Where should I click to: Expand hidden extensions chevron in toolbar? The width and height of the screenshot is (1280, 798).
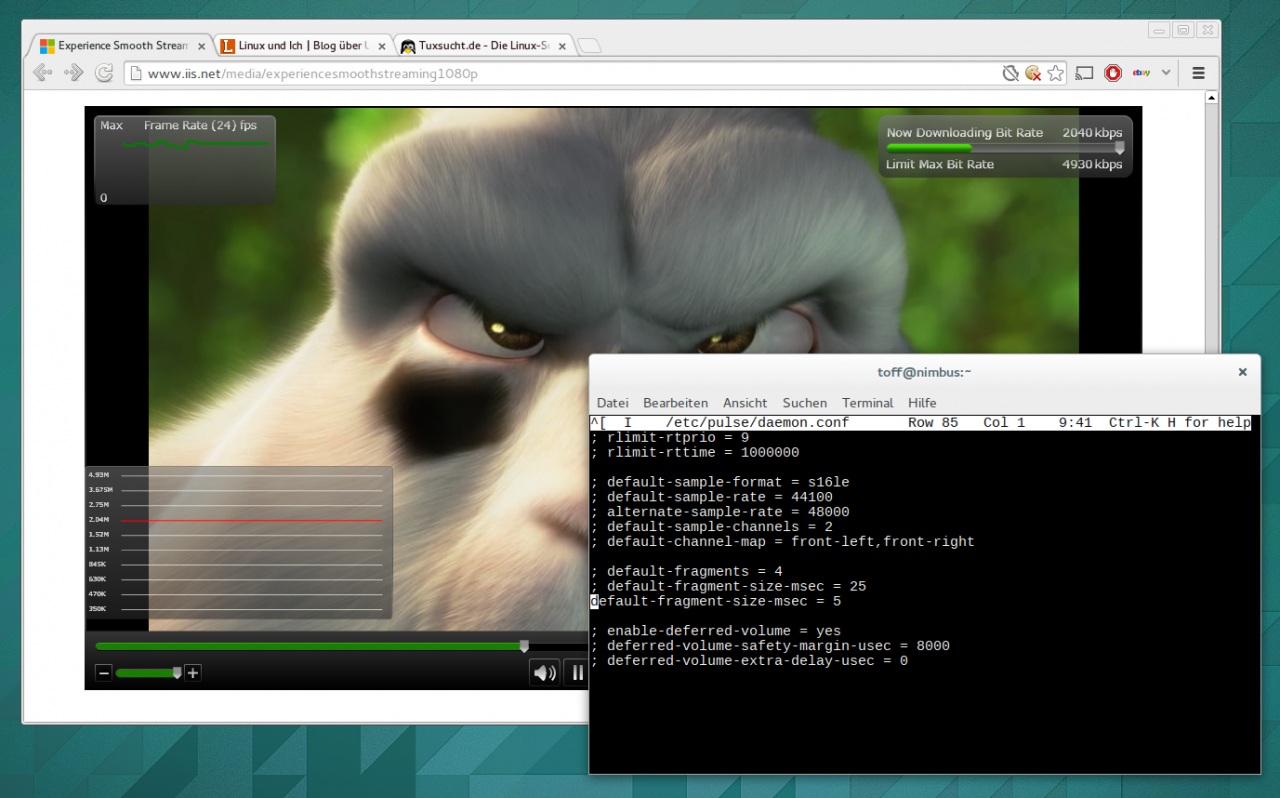tap(1166, 73)
